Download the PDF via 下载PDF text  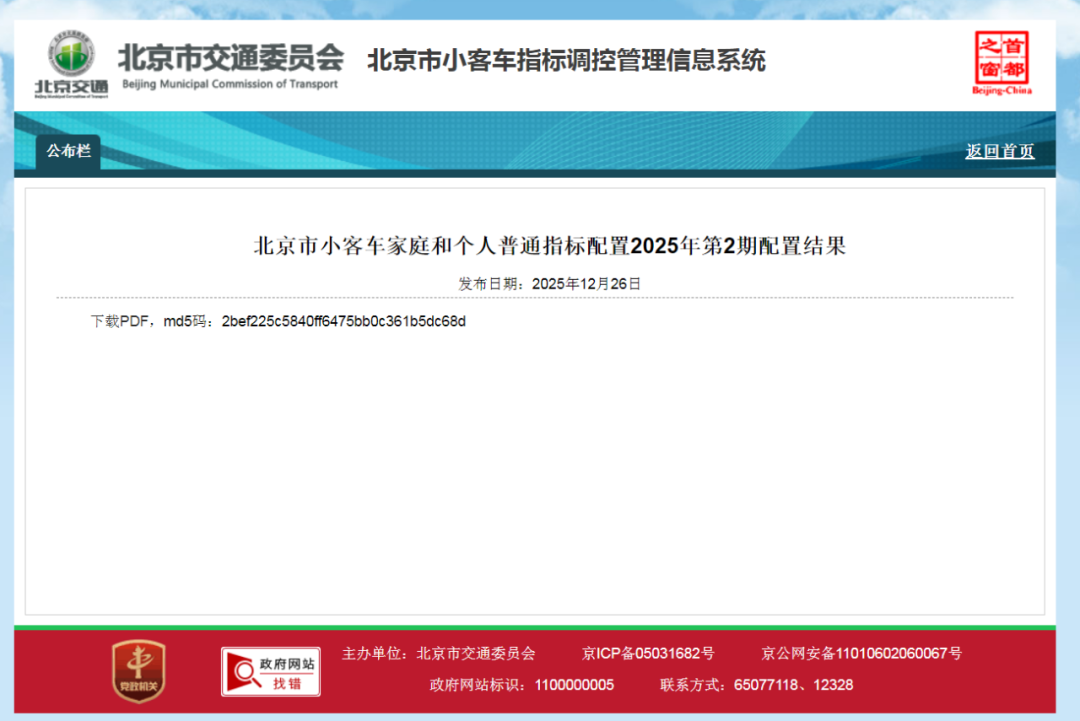coord(120,321)
